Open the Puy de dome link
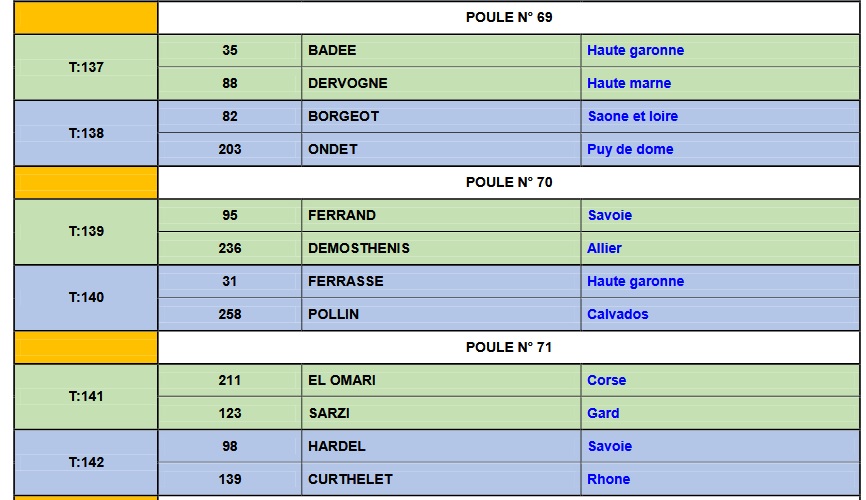 630,149
